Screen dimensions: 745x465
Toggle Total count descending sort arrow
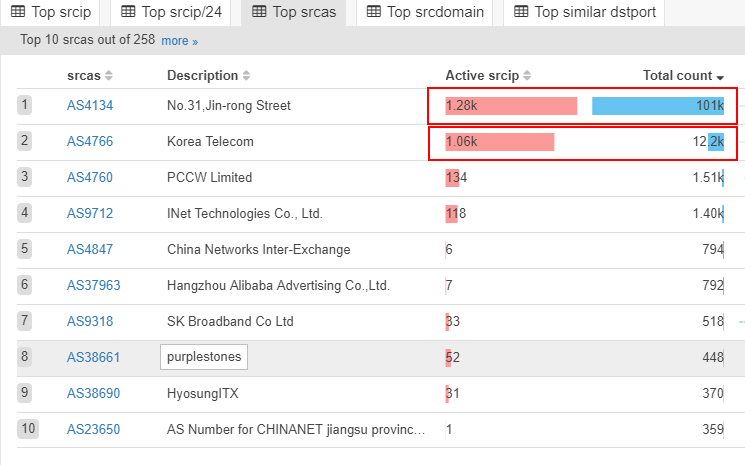pos(720,77)
